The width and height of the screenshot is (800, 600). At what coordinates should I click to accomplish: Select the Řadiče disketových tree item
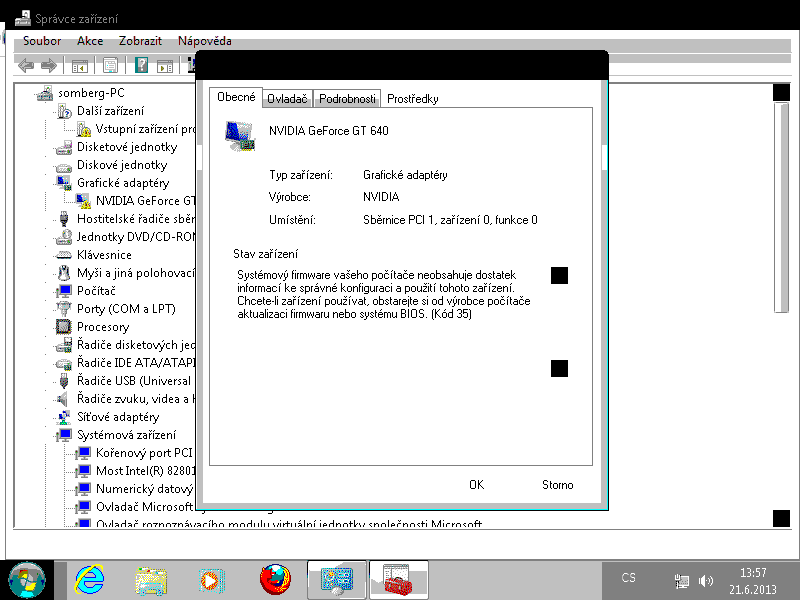click(x=136, y=345)
